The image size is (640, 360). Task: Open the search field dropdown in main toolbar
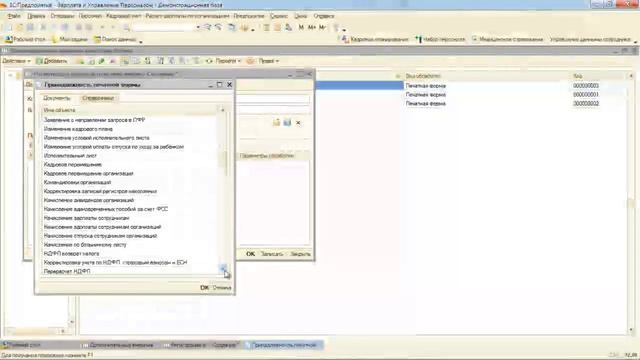click(x=198, y=28)
